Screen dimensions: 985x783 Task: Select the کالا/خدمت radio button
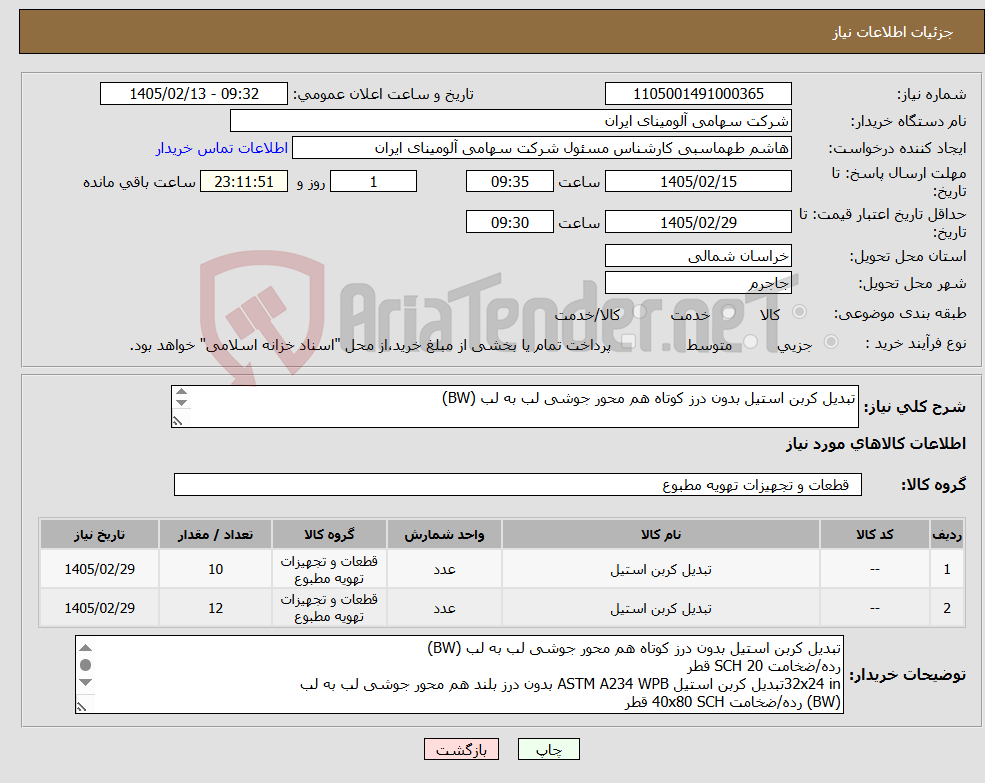(x=639, y=312)
